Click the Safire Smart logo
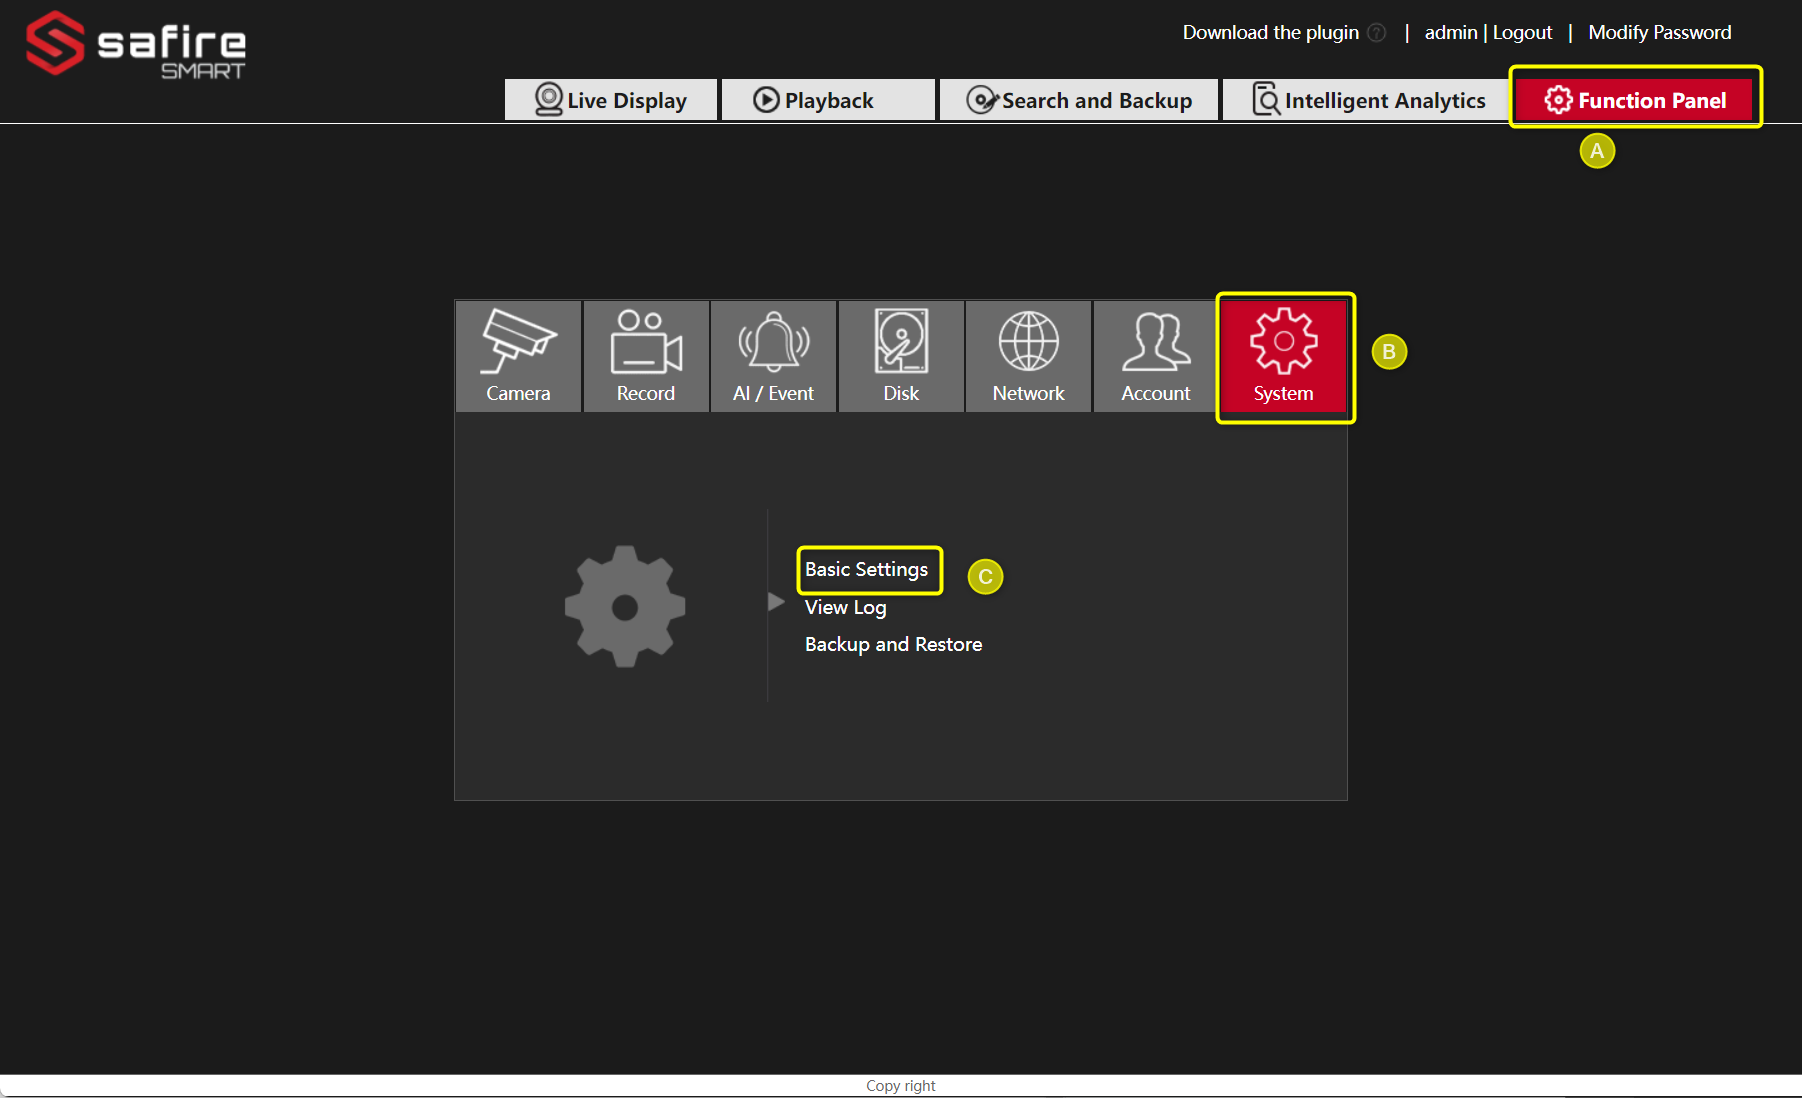1802x1098 pixels. pyautogui.click(x=136, y=45)
